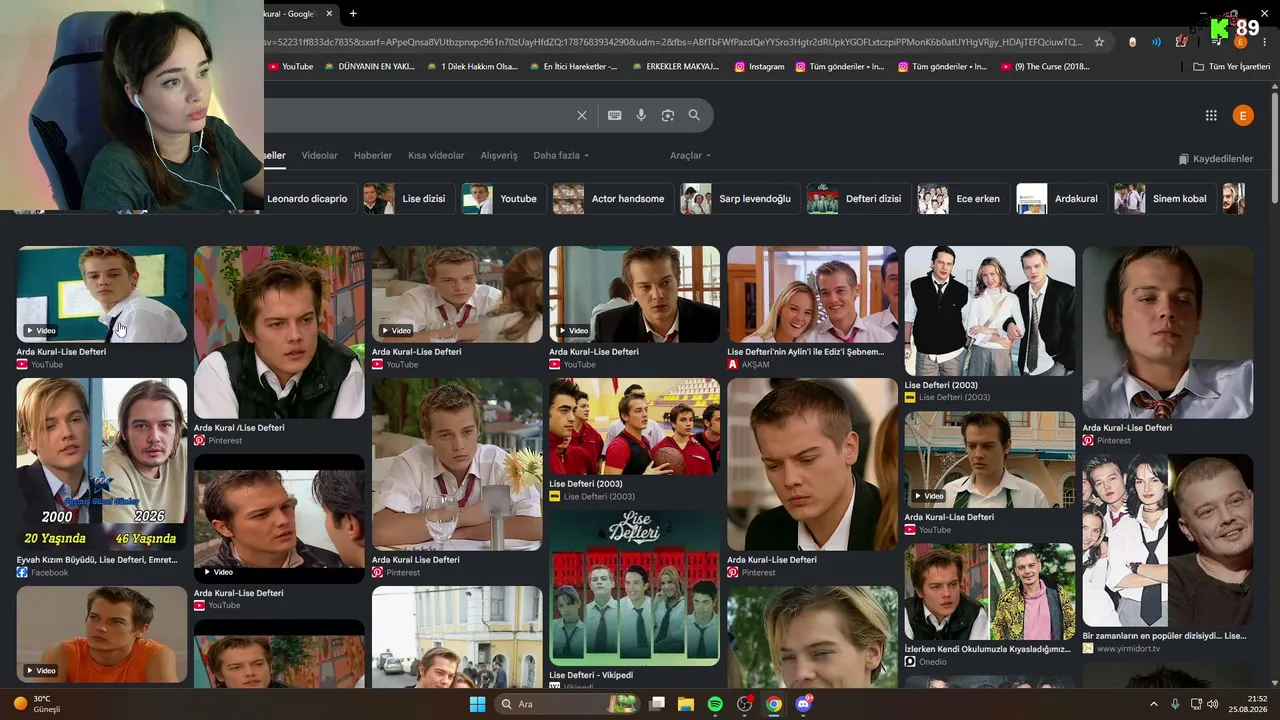This screenshot has height=720, width=1280.
Task: Open the Windows Start menu
Action: pyautogui.click(x=477, y=704)
